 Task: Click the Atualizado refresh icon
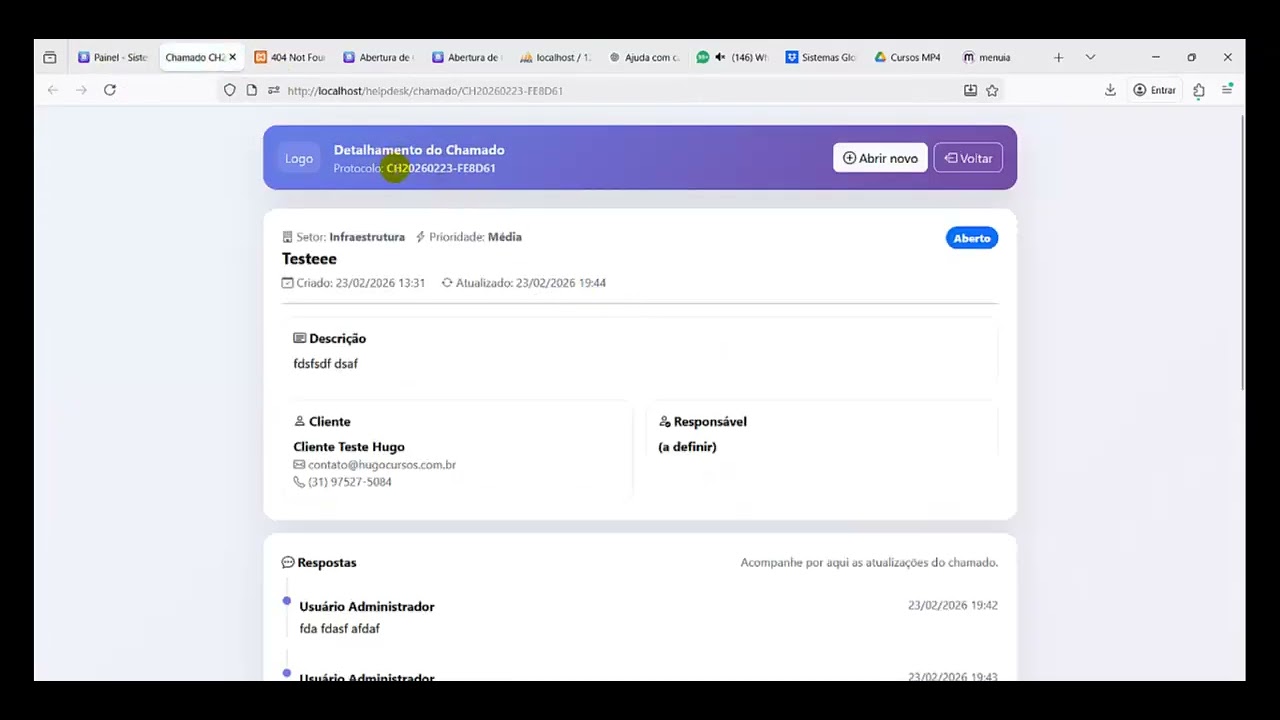[447, 283]
